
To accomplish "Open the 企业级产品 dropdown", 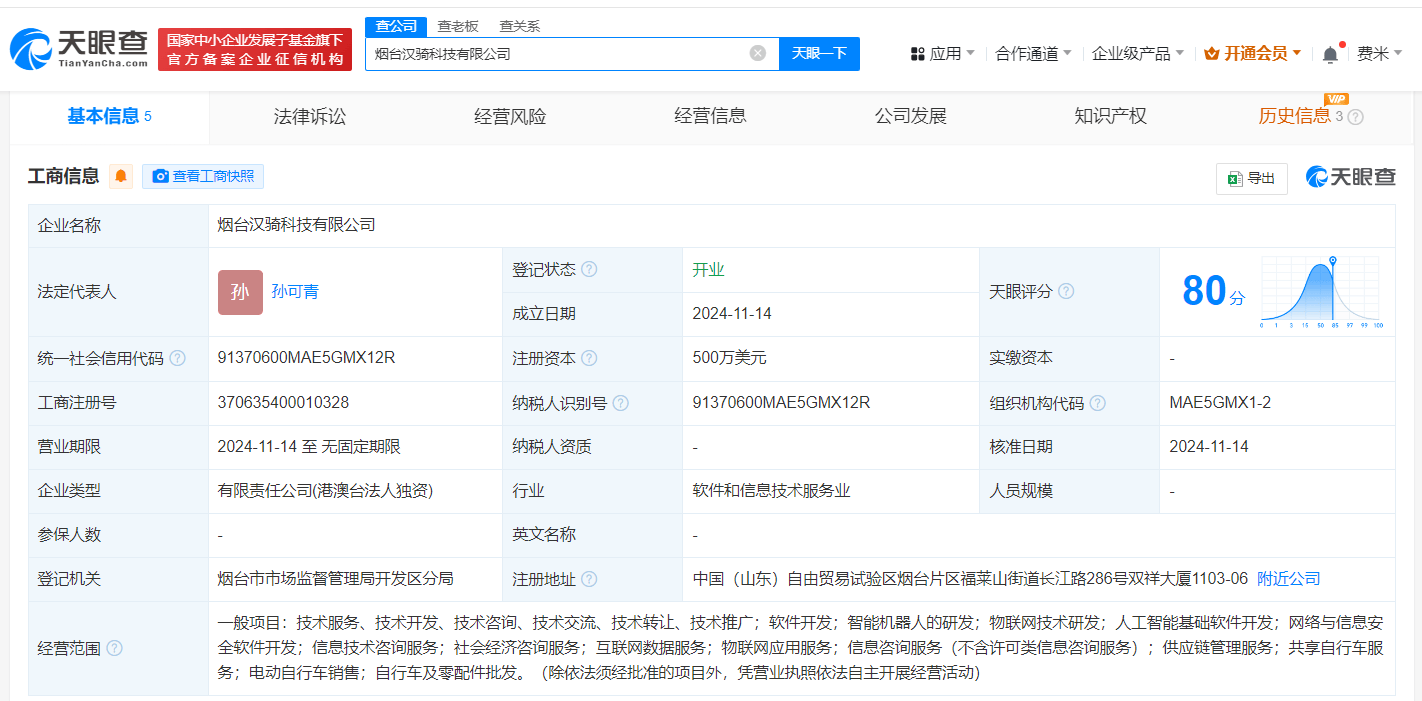I will click(1137, 53).
